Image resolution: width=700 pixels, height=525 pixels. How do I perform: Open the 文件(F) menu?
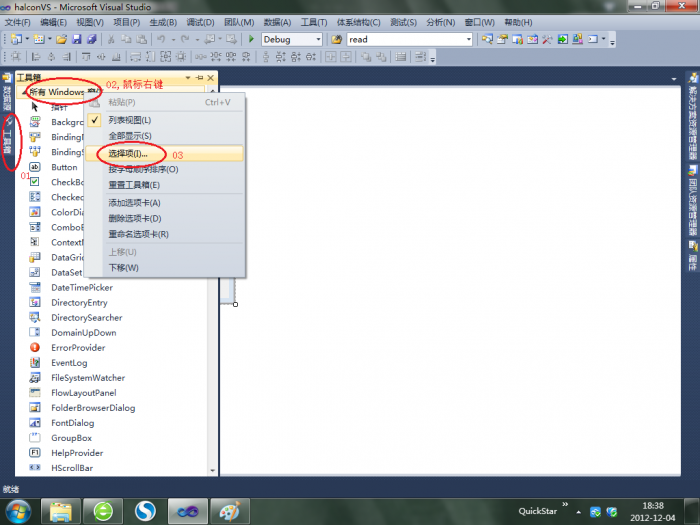(17, 22)
